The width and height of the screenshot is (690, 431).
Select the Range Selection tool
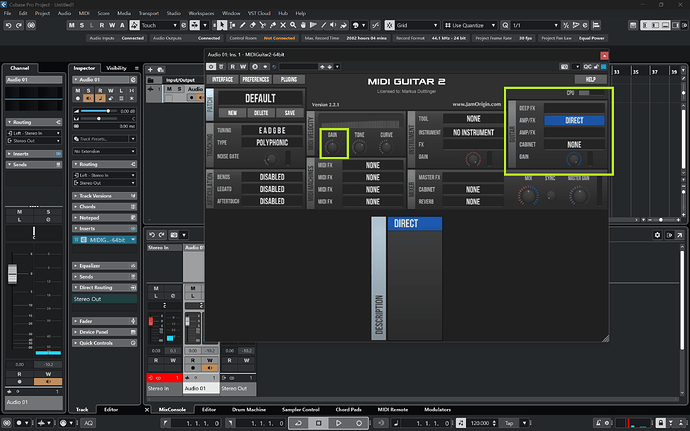click(x=232, y=26)
